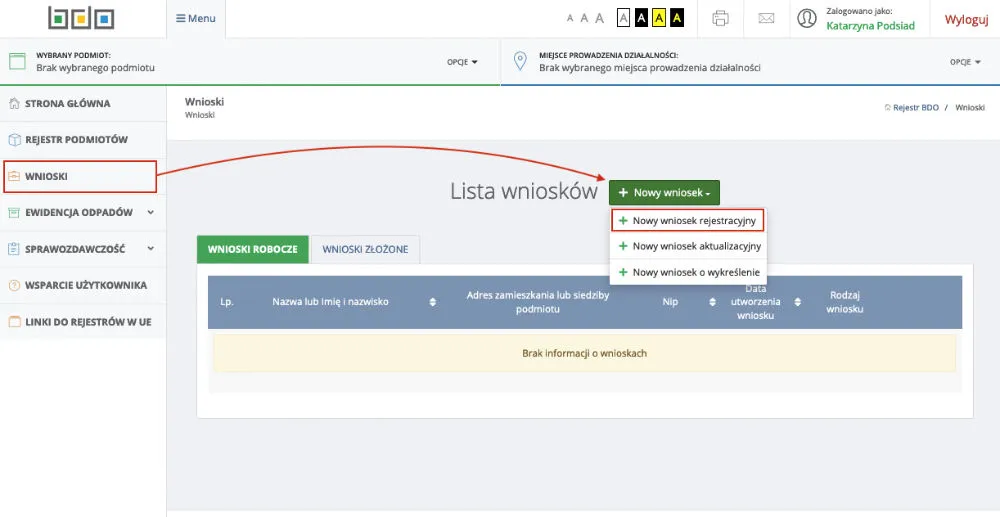
Task: Enable black-on-white contrast mode
Action: click(625, 18)
